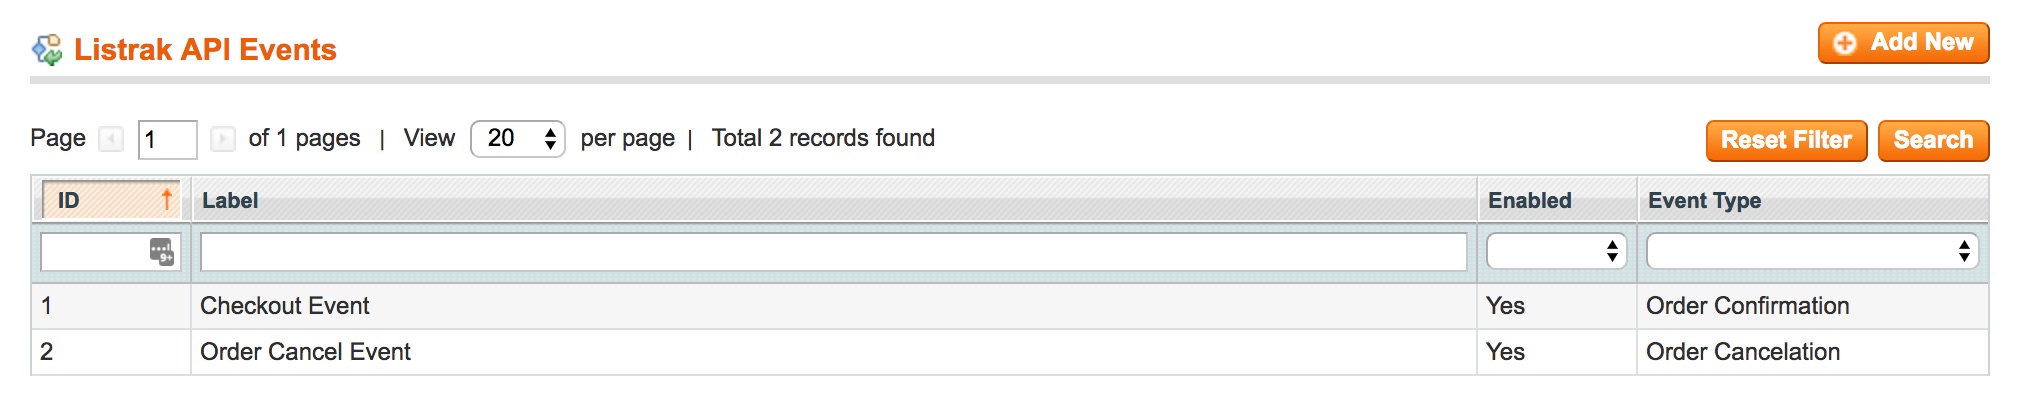The height and width of the screenshot is (396, 2018).
Task: Go to previous page arrow icon
Action: tap(111, 138)
